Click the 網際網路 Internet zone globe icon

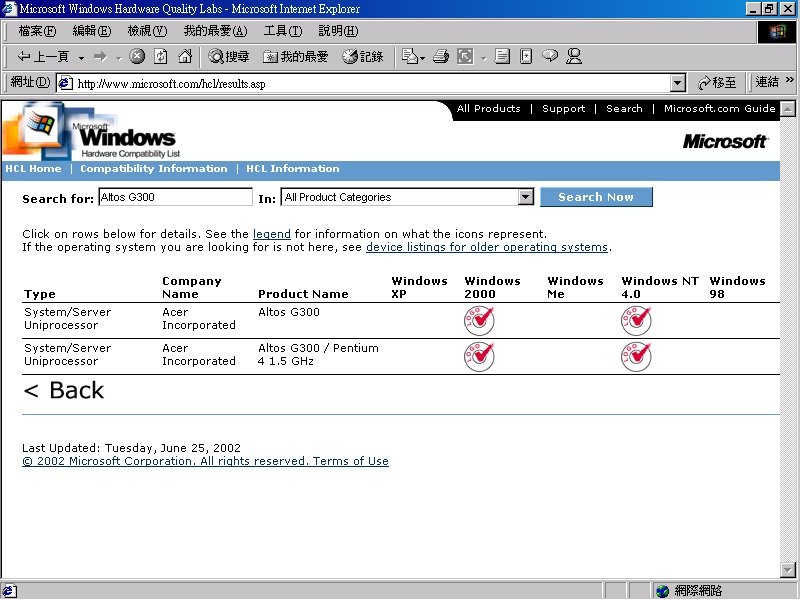(x=662, y=591)
